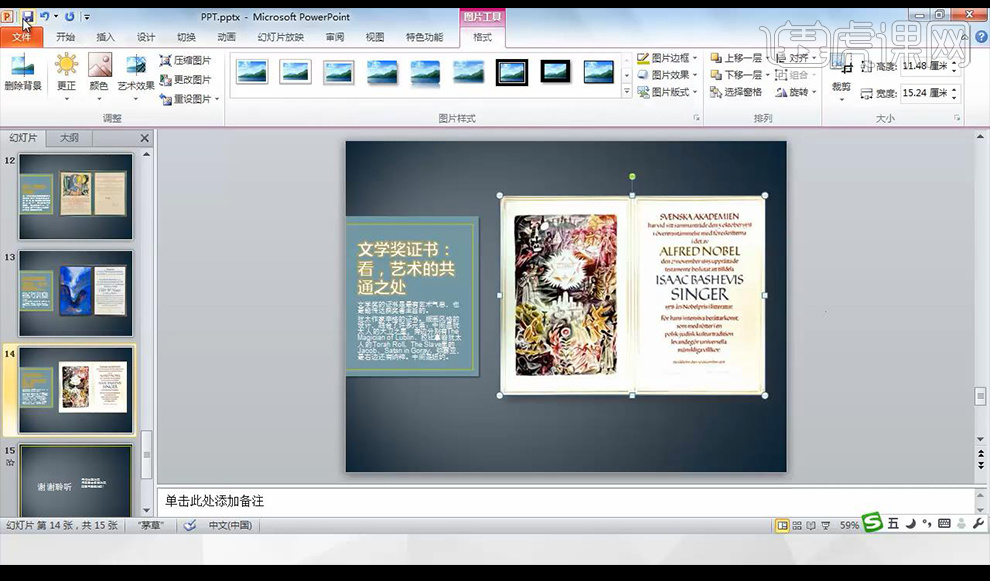Click the 中文(中国) language indicator

[230, 525]
